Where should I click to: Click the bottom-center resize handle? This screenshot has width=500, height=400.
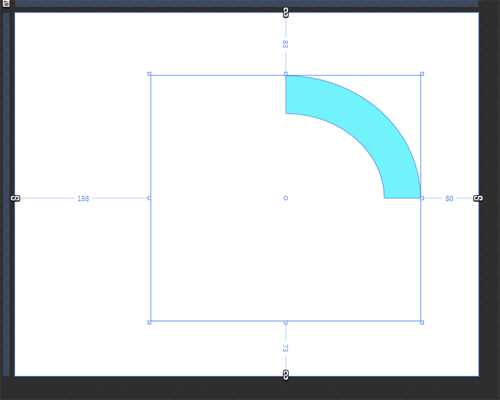(x=286, y=322)
